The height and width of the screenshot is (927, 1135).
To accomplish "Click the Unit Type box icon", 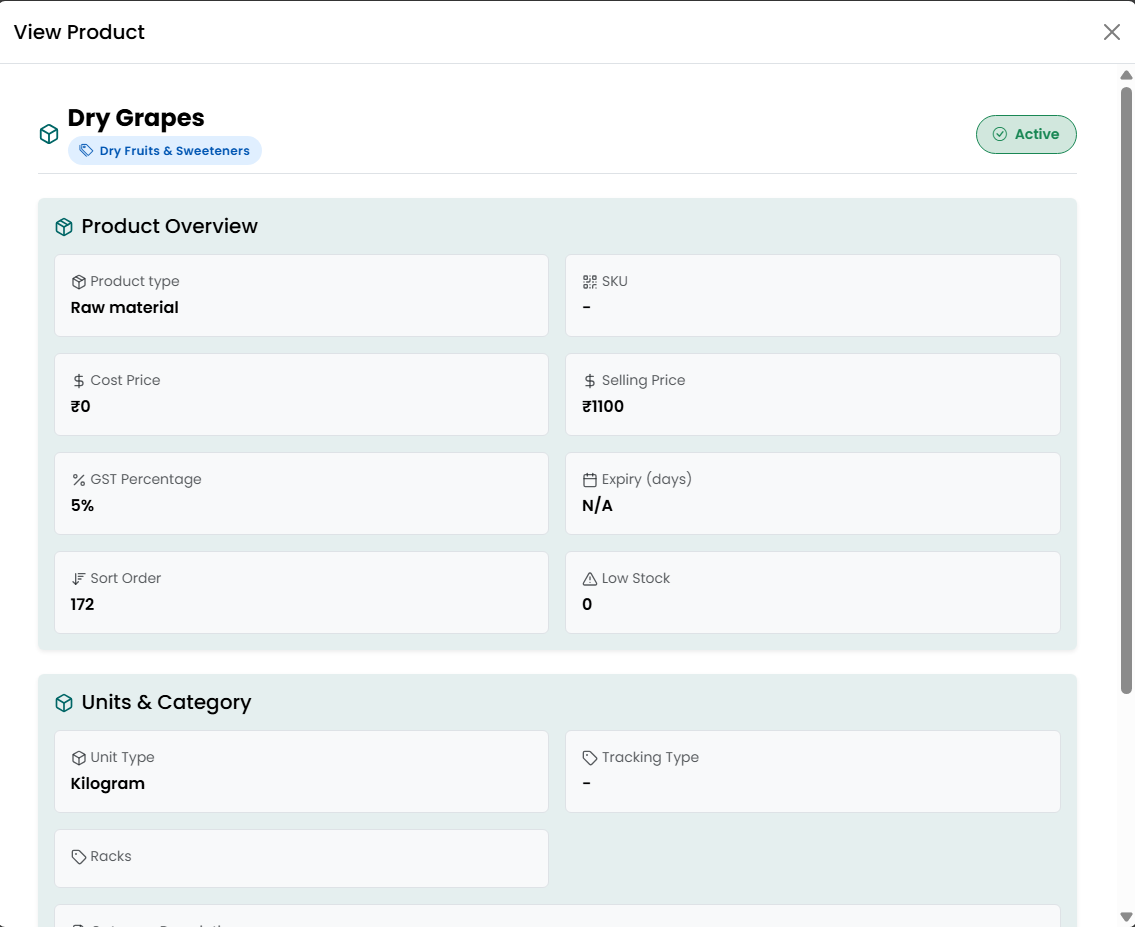I will pyautogui.click(x=79, y=758).
